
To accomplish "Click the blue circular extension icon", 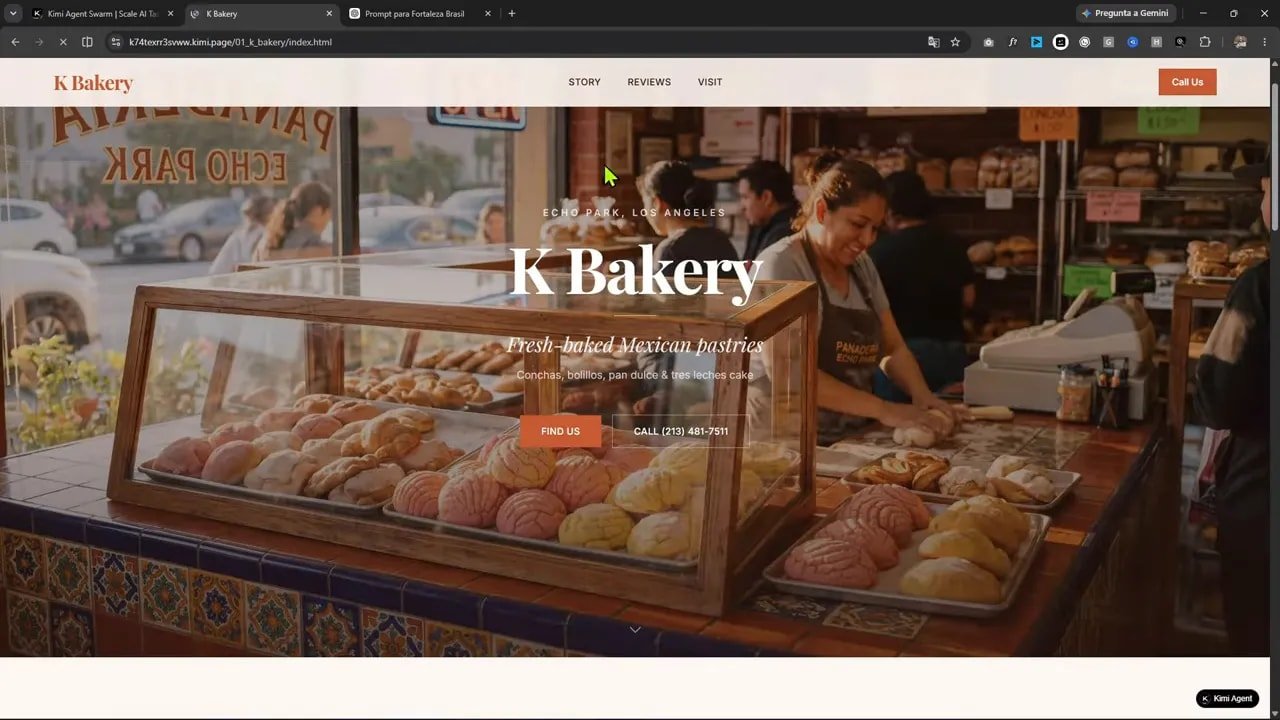I will [1132, 42].
